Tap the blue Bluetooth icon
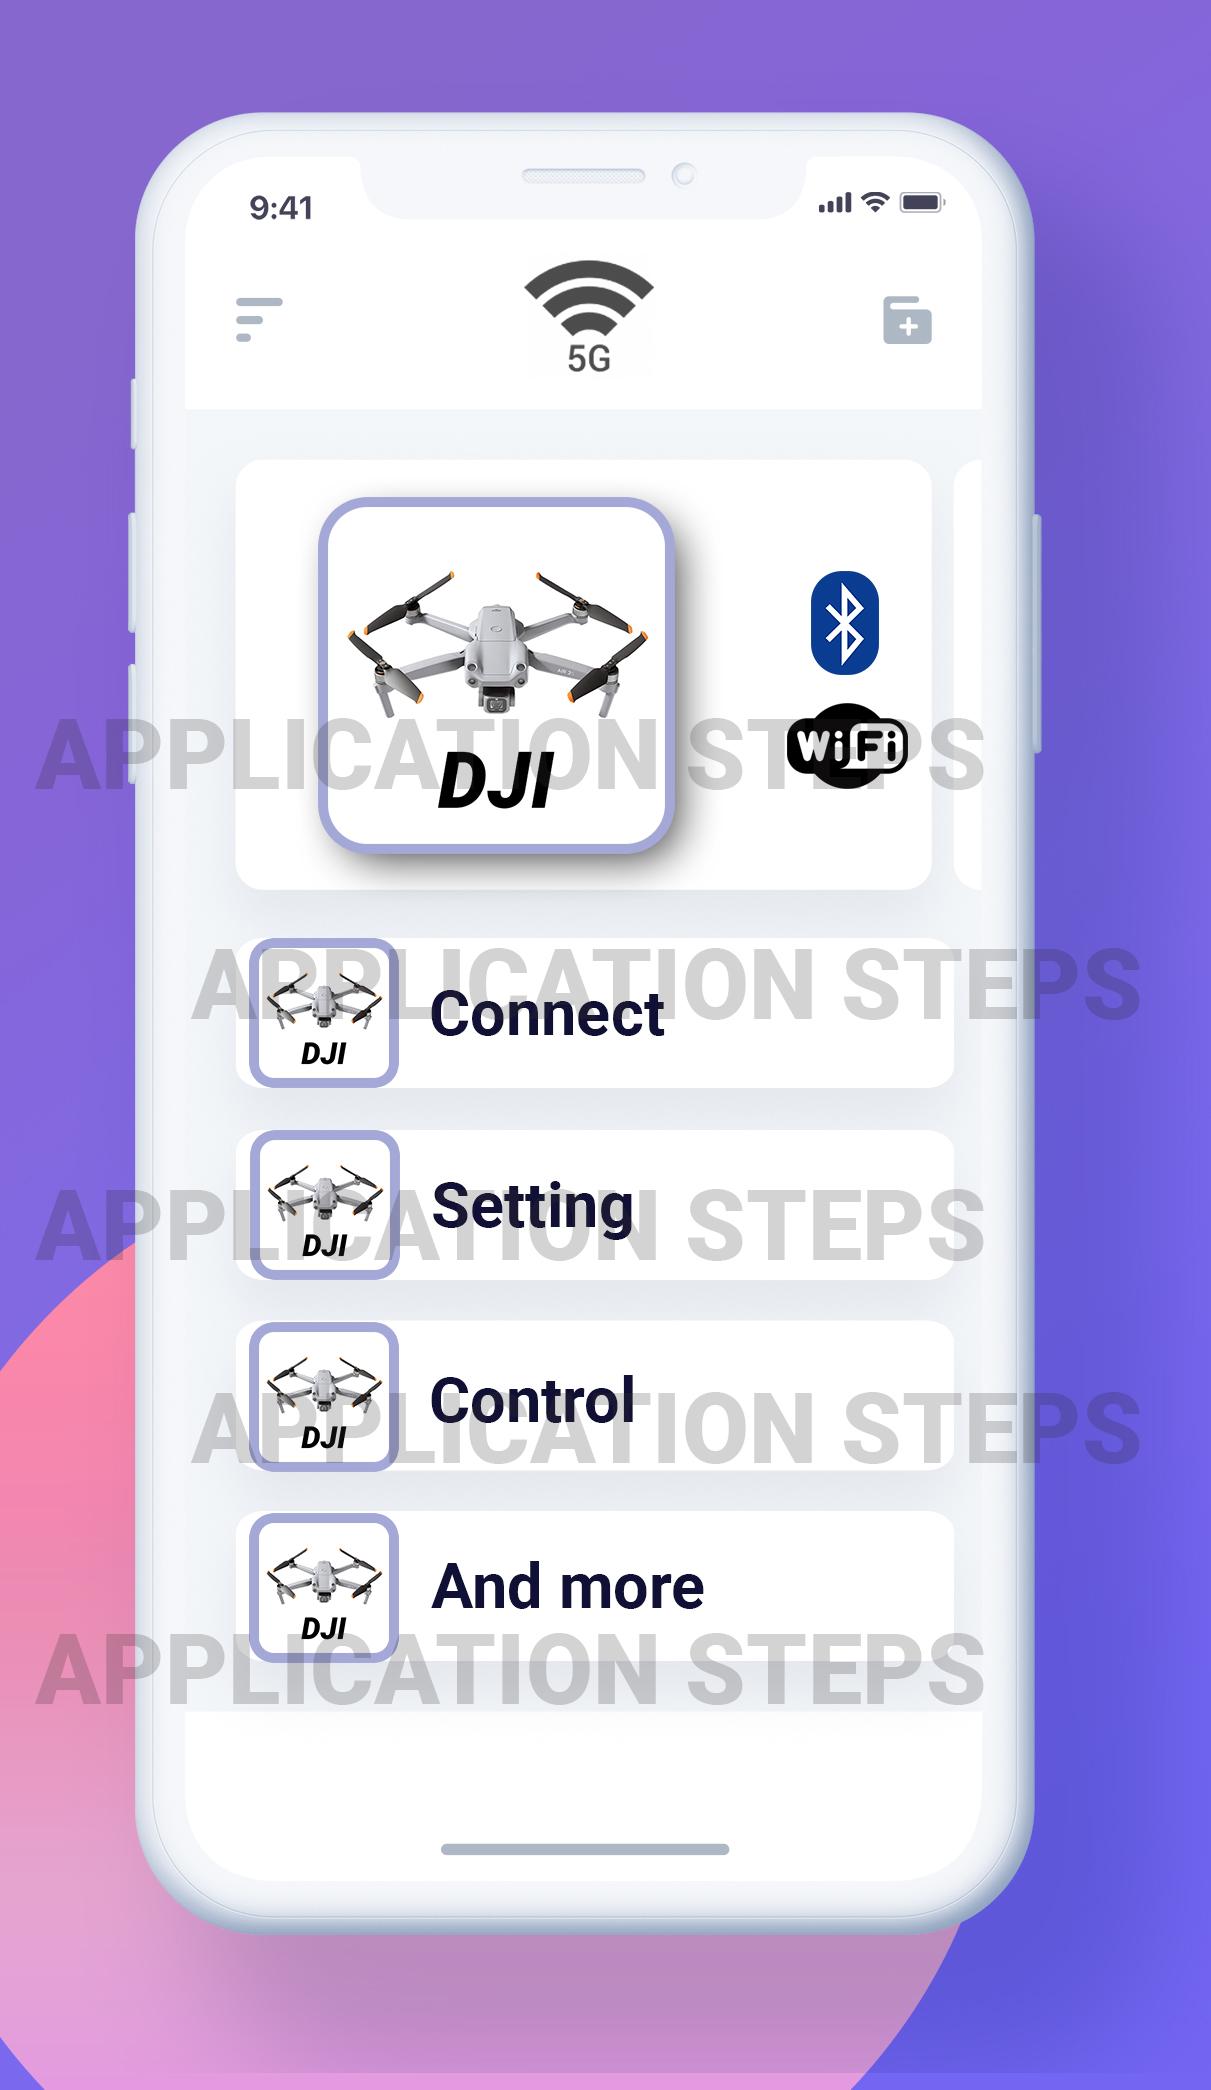This screenshot has height=2090, width=1211. coord(845,623)
